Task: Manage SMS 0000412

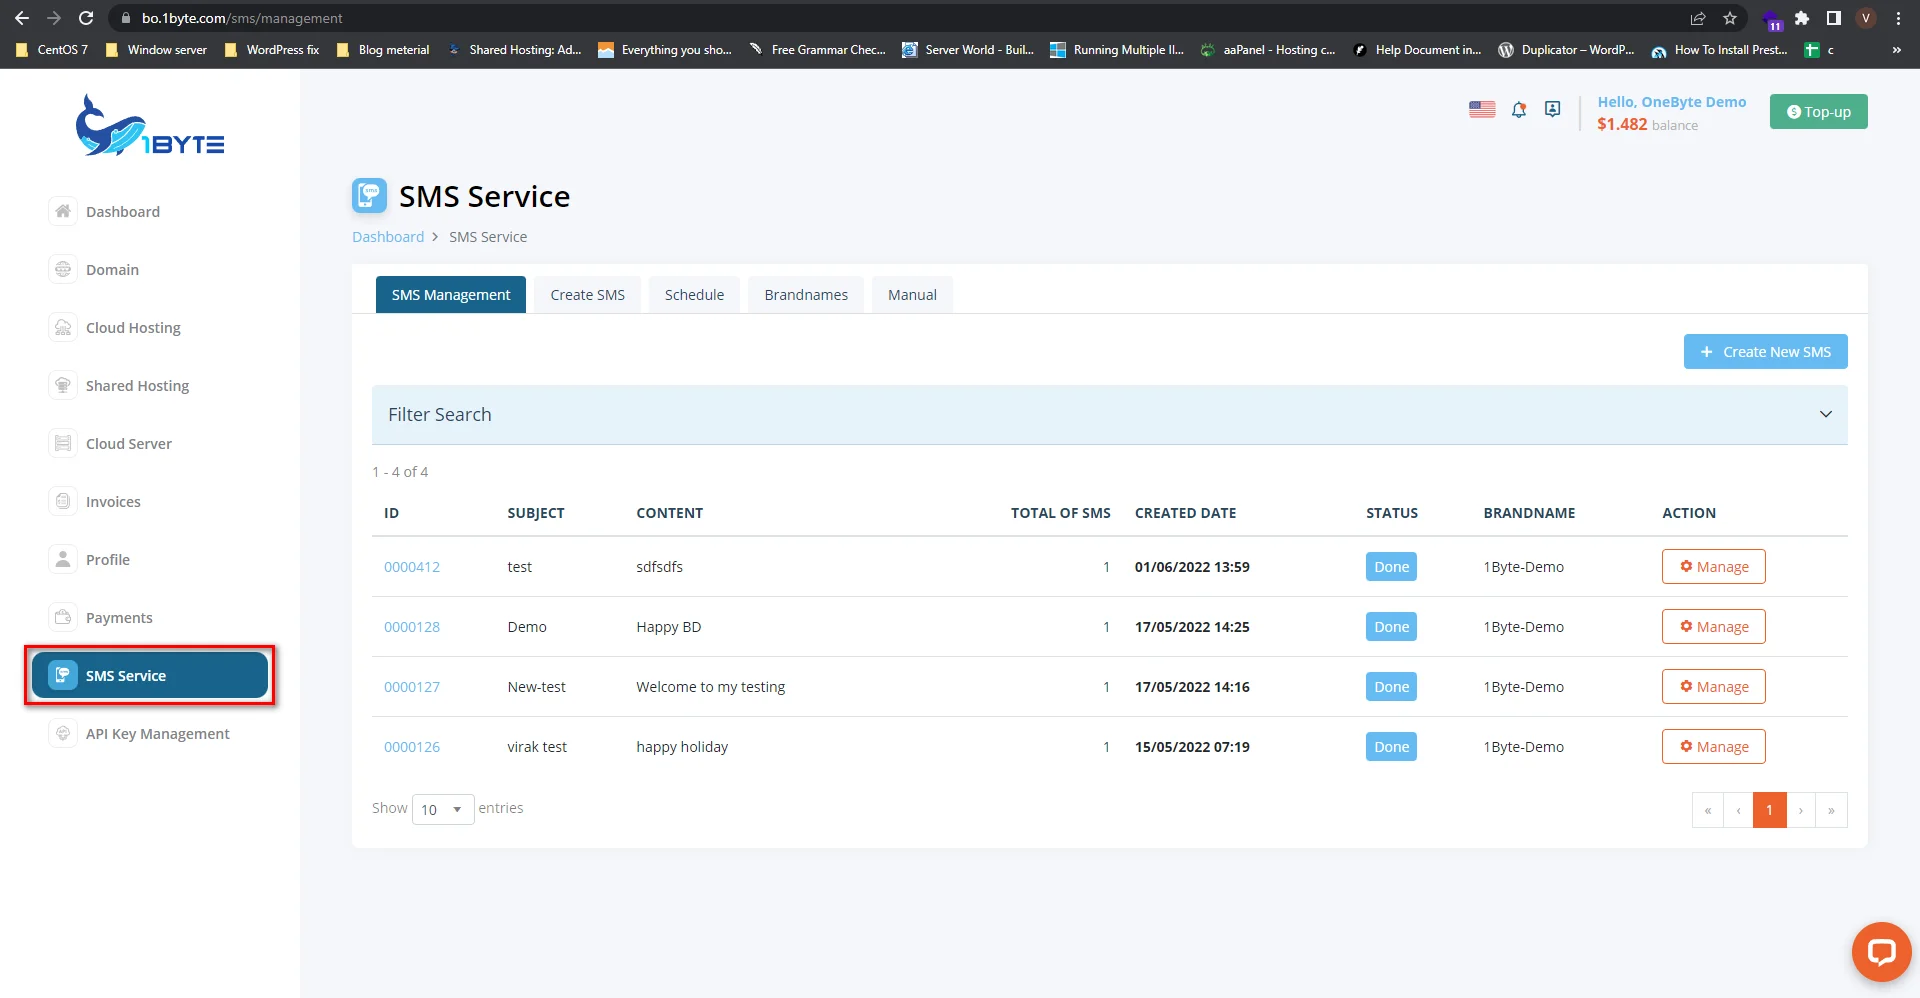Action: pyautogui.click(x=1713, y=566)
